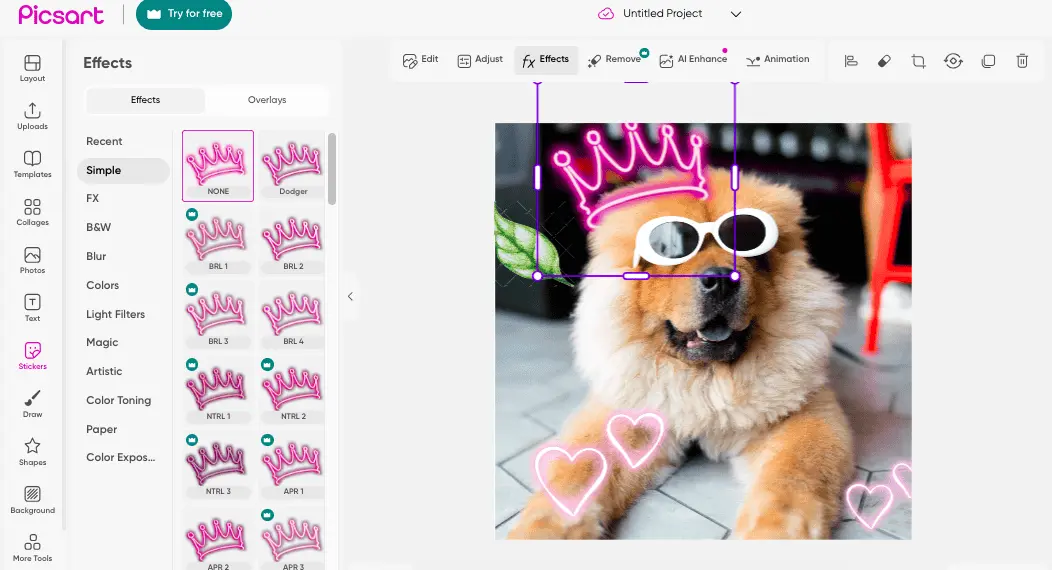Apply the NTRL 3 effect
Image resolution: width=1052 pixels, height=570 pixels.
[218, 466]
